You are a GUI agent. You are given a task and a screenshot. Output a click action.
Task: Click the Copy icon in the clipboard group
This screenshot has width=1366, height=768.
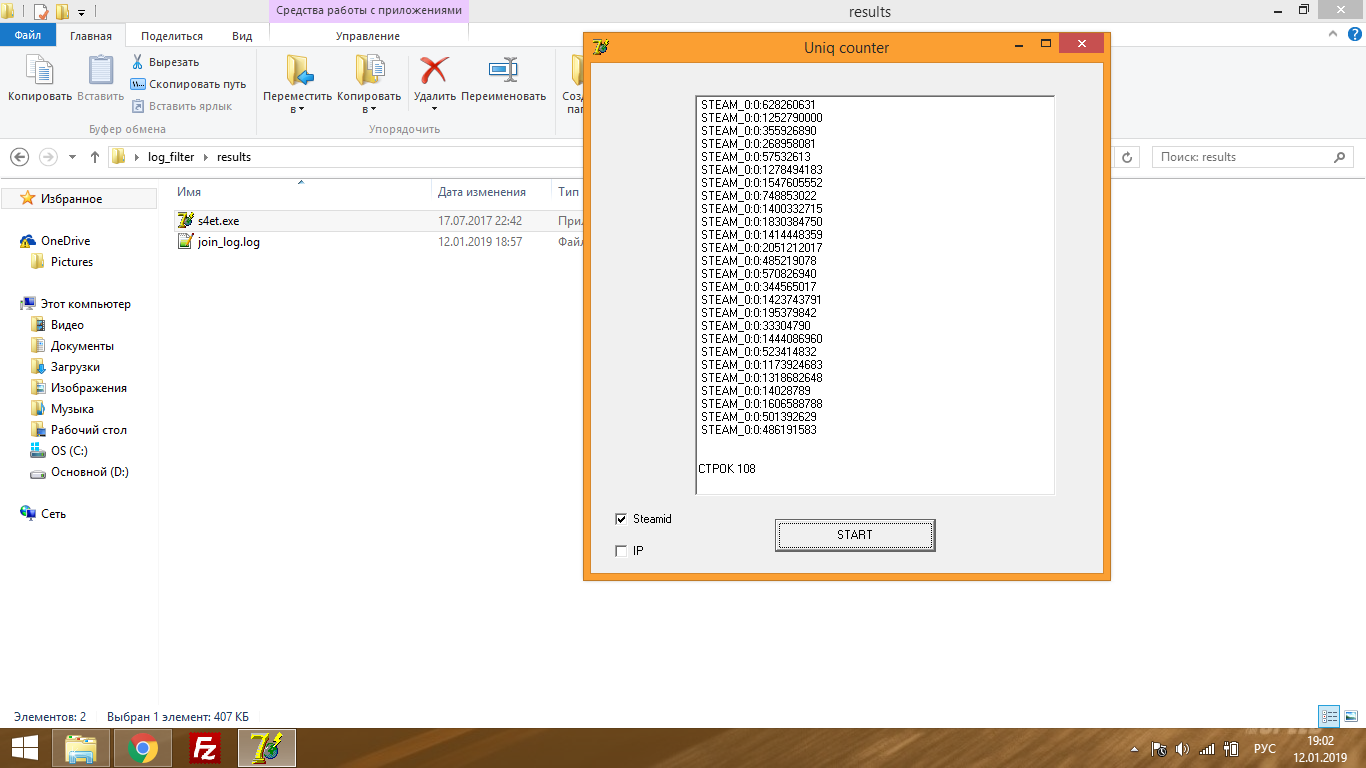40,70
